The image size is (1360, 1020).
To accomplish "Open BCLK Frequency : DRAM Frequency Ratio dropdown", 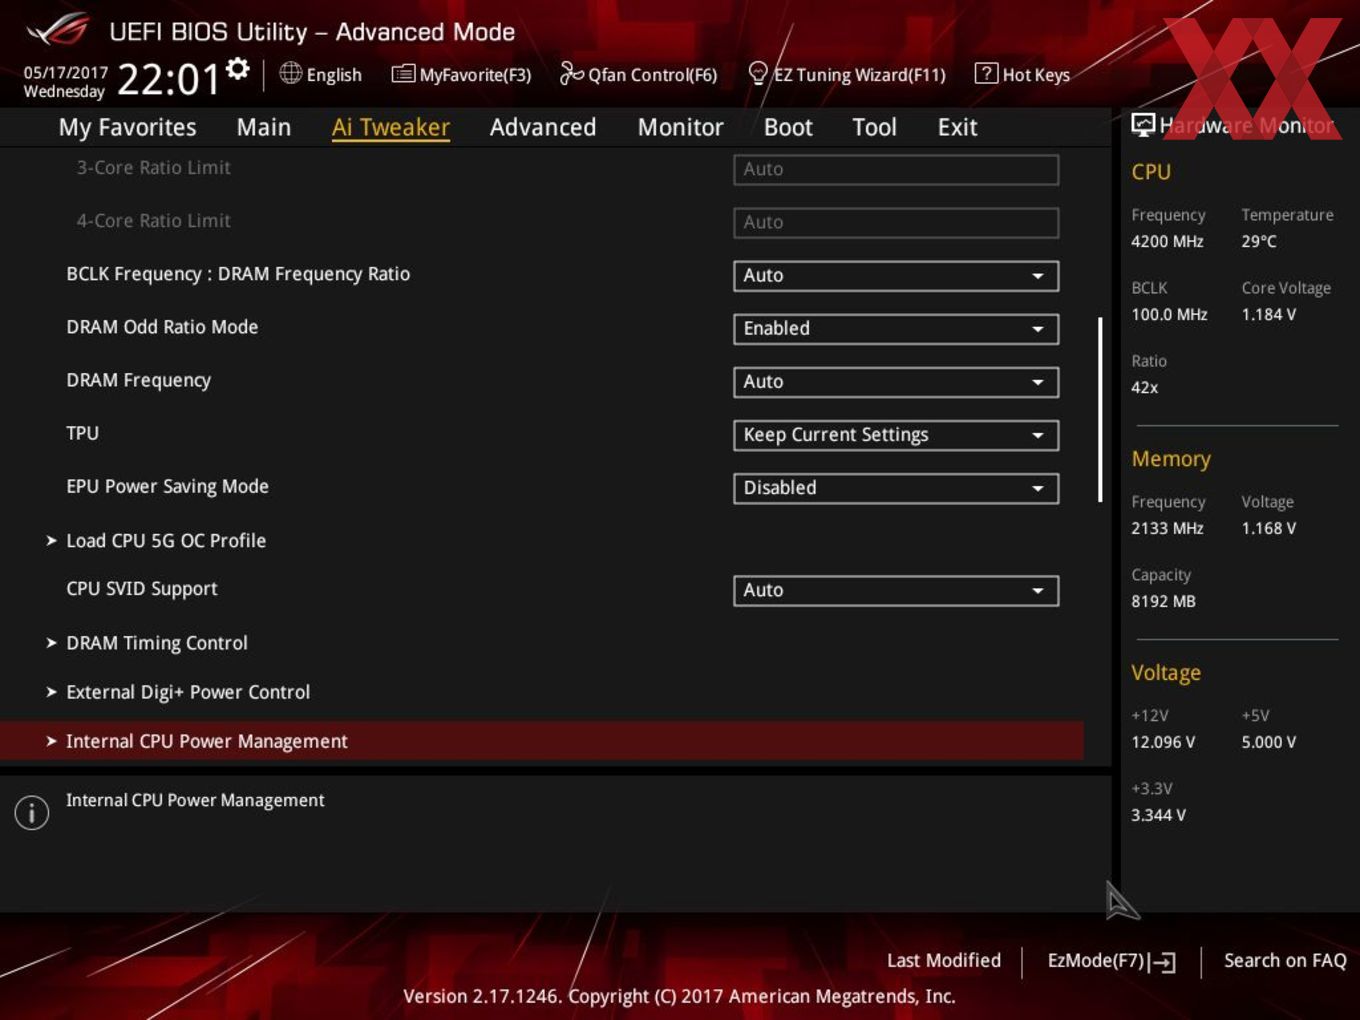I will tap(896, 276).
